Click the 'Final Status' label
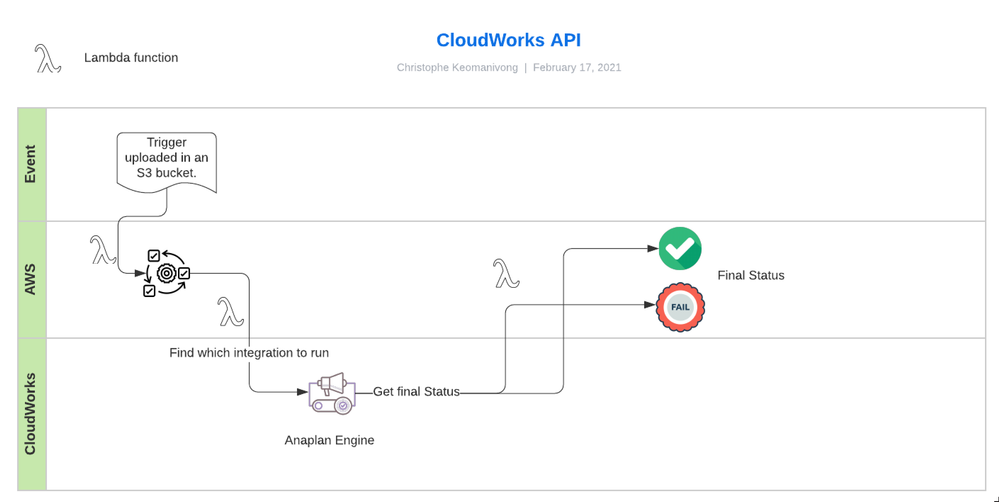The image size is (999, 502). (751, 275)
